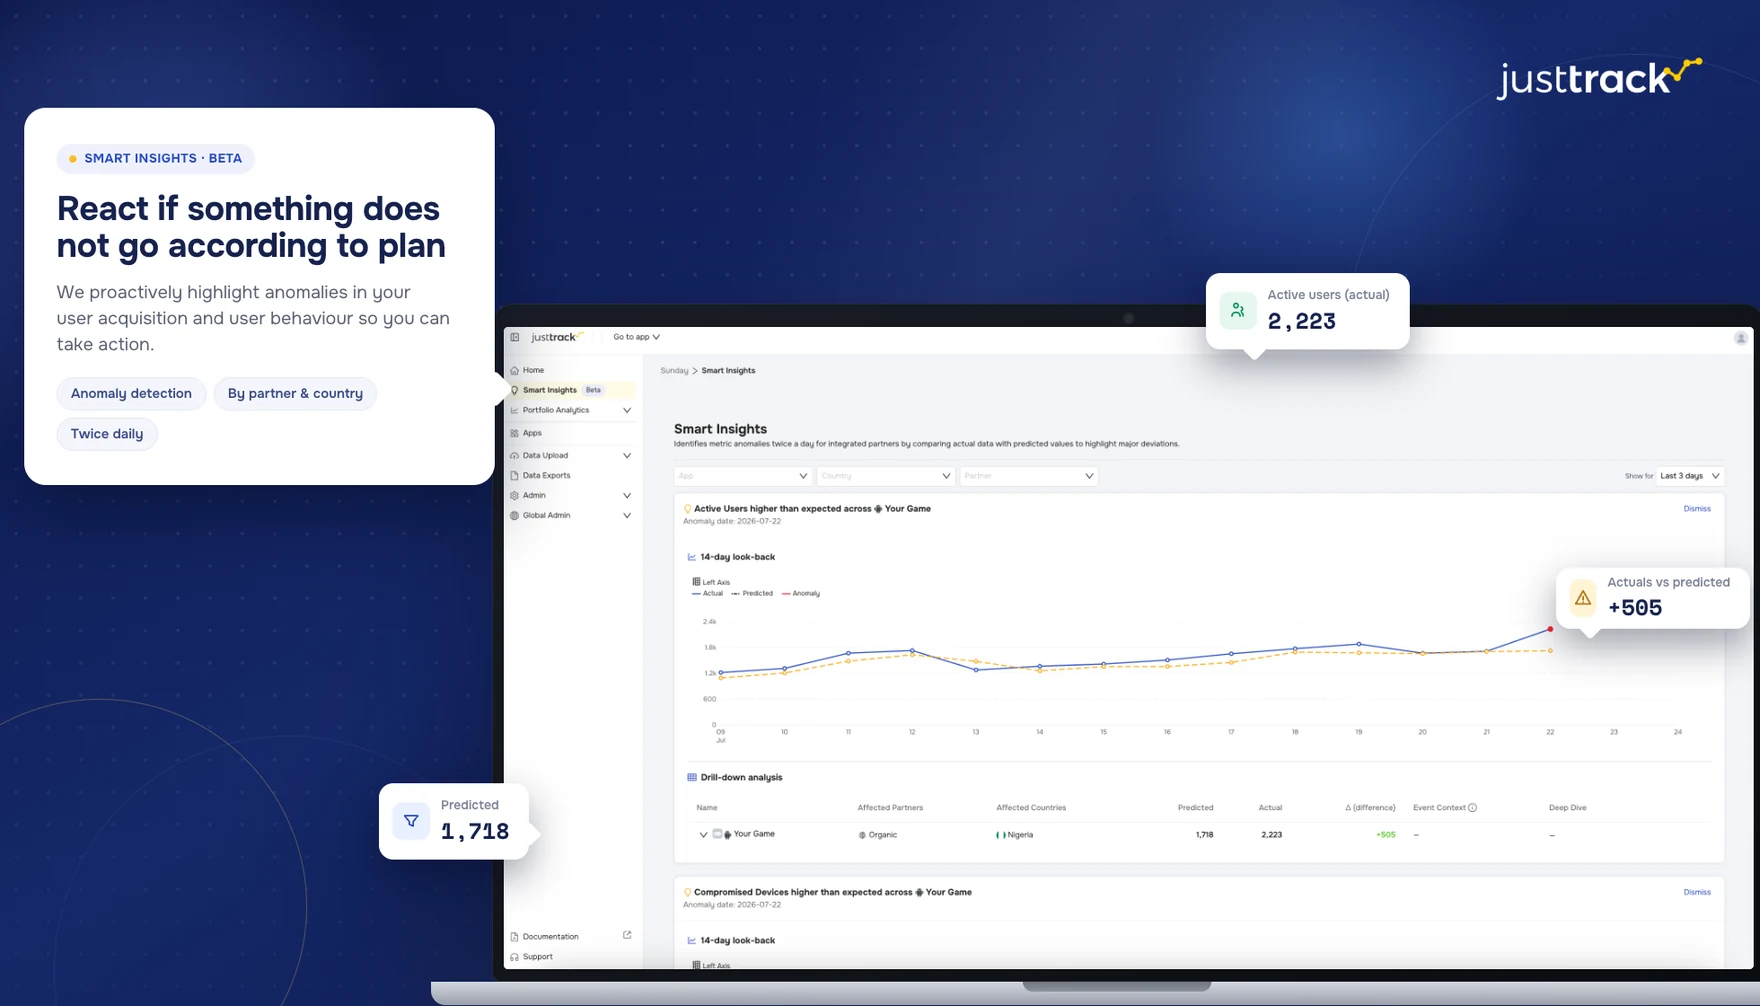Open the Go to app dropdown
Viewport: 1760px width, 1006px height.
(636, 337)
